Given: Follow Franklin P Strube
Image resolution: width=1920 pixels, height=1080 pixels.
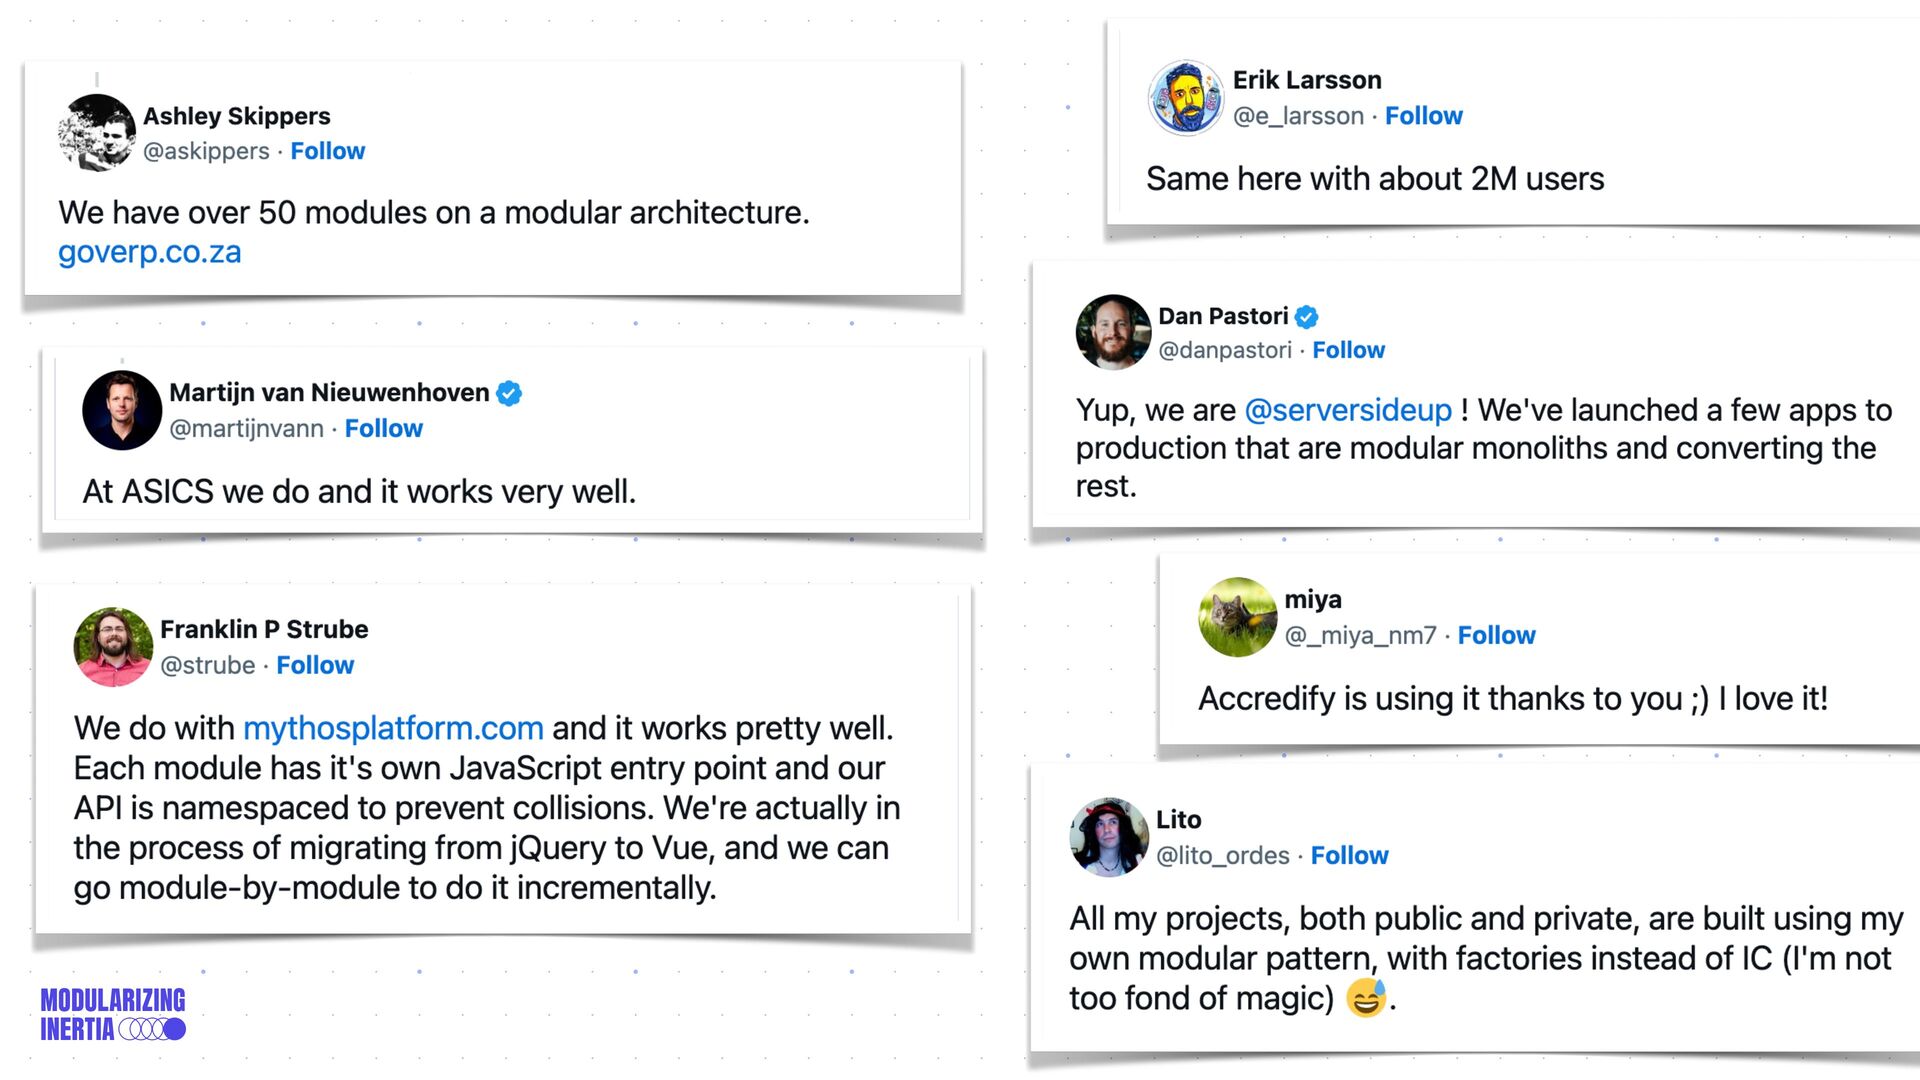Looking at the screenshot, I should 315,665.
